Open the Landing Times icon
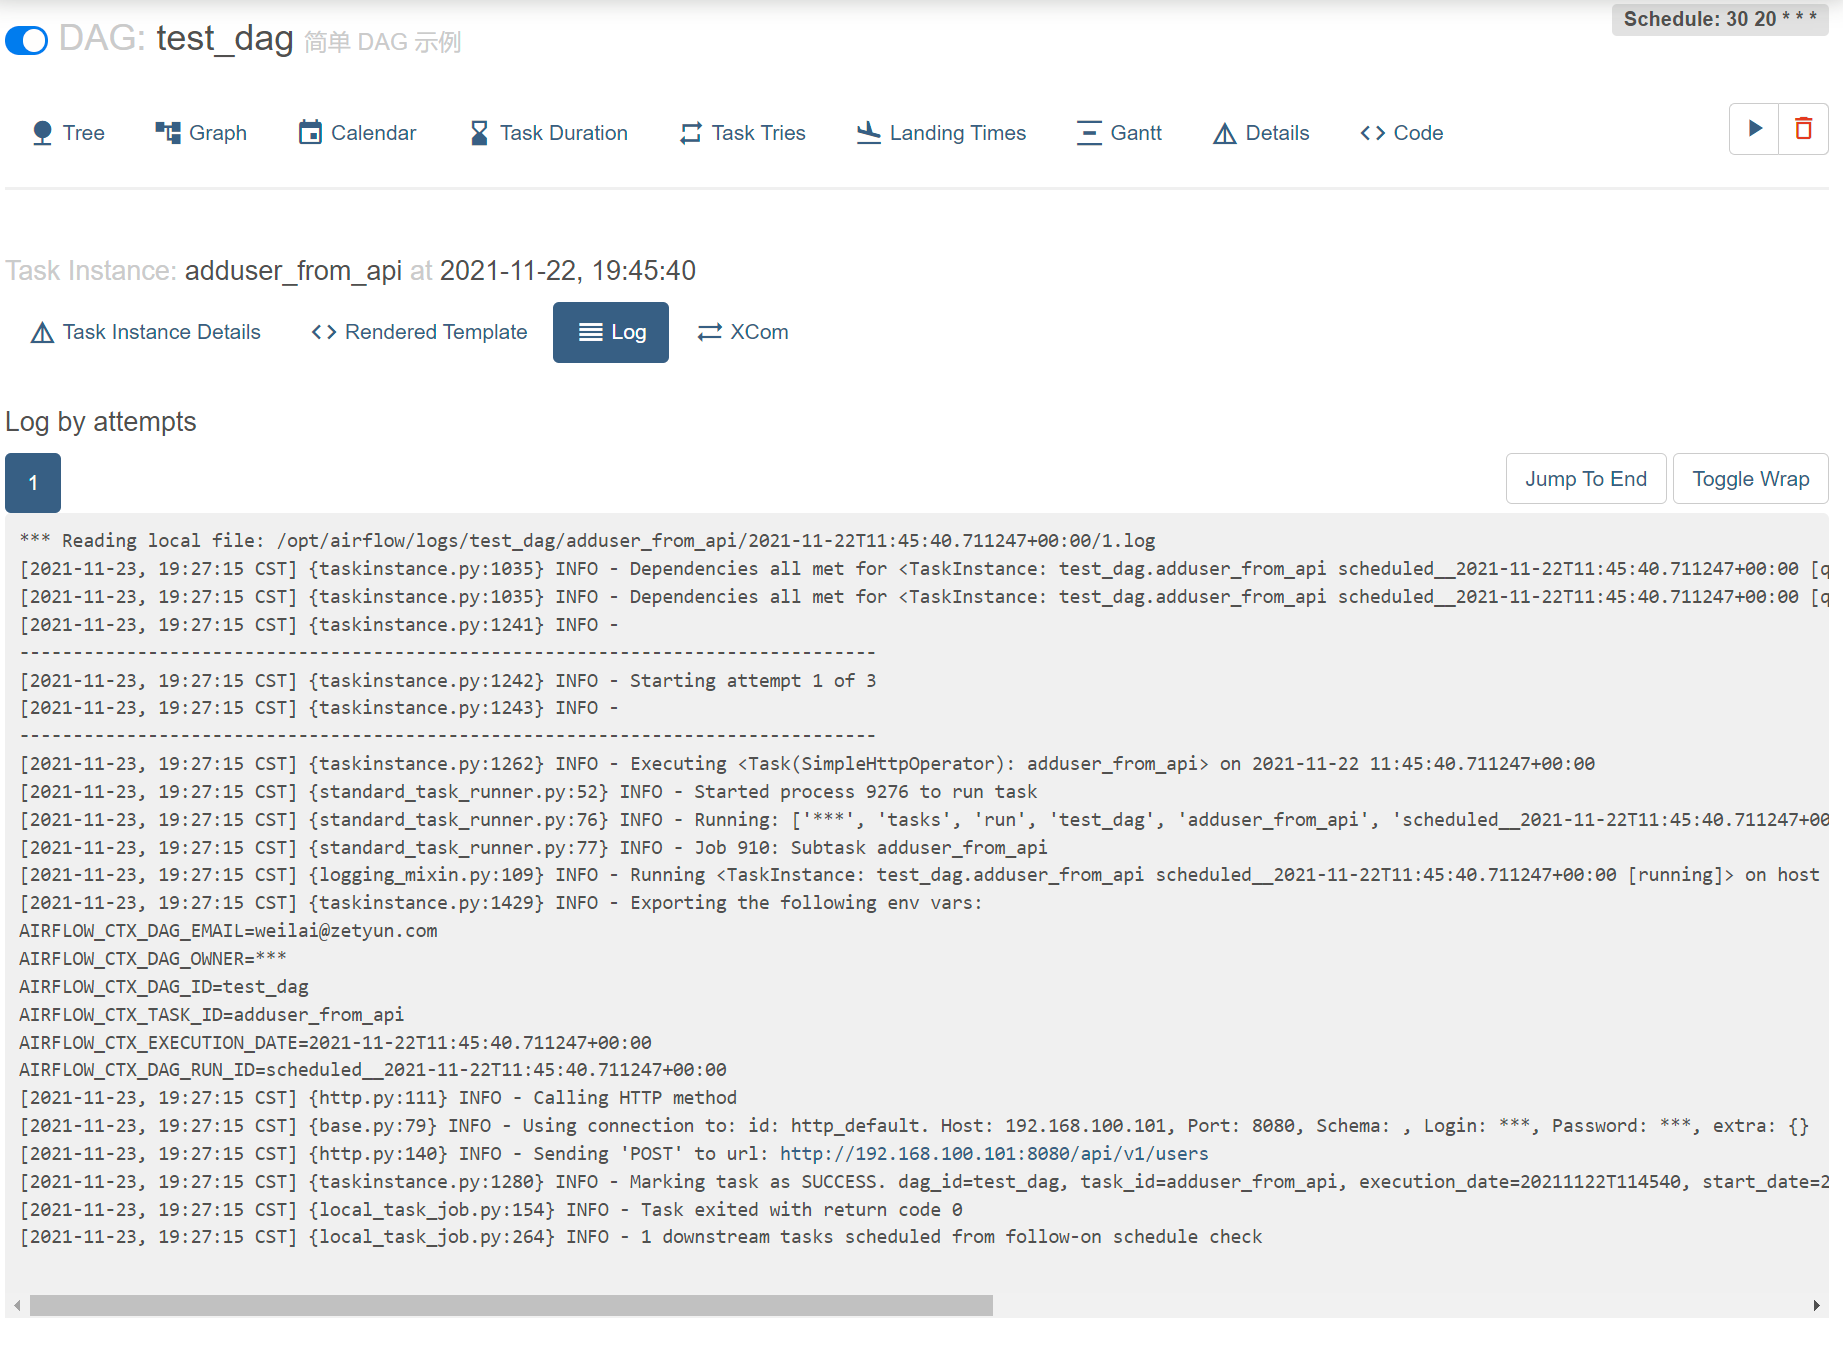 pos(868,133)
